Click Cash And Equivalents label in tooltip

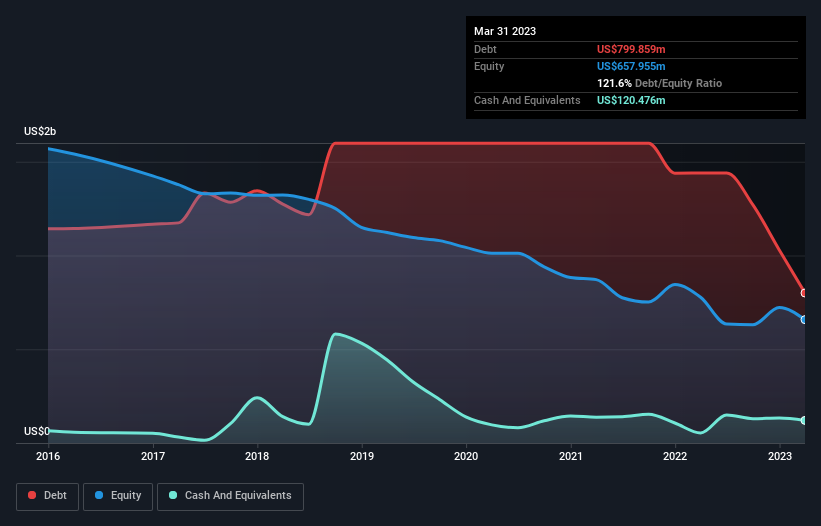[x=527, y=100]
